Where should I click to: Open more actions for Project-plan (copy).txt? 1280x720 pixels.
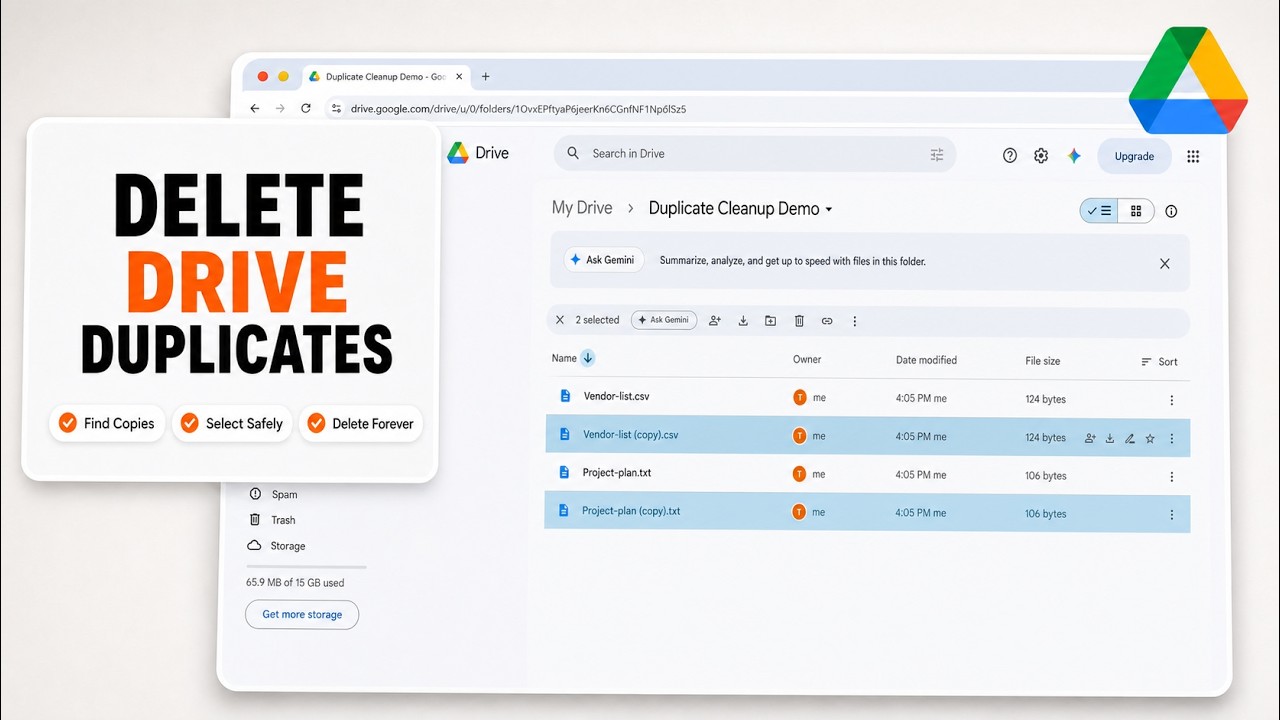(1172, 515)
